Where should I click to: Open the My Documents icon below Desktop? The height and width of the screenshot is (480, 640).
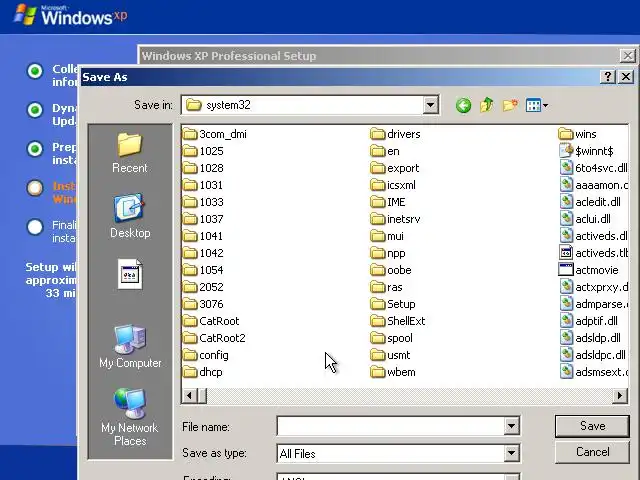130,274
